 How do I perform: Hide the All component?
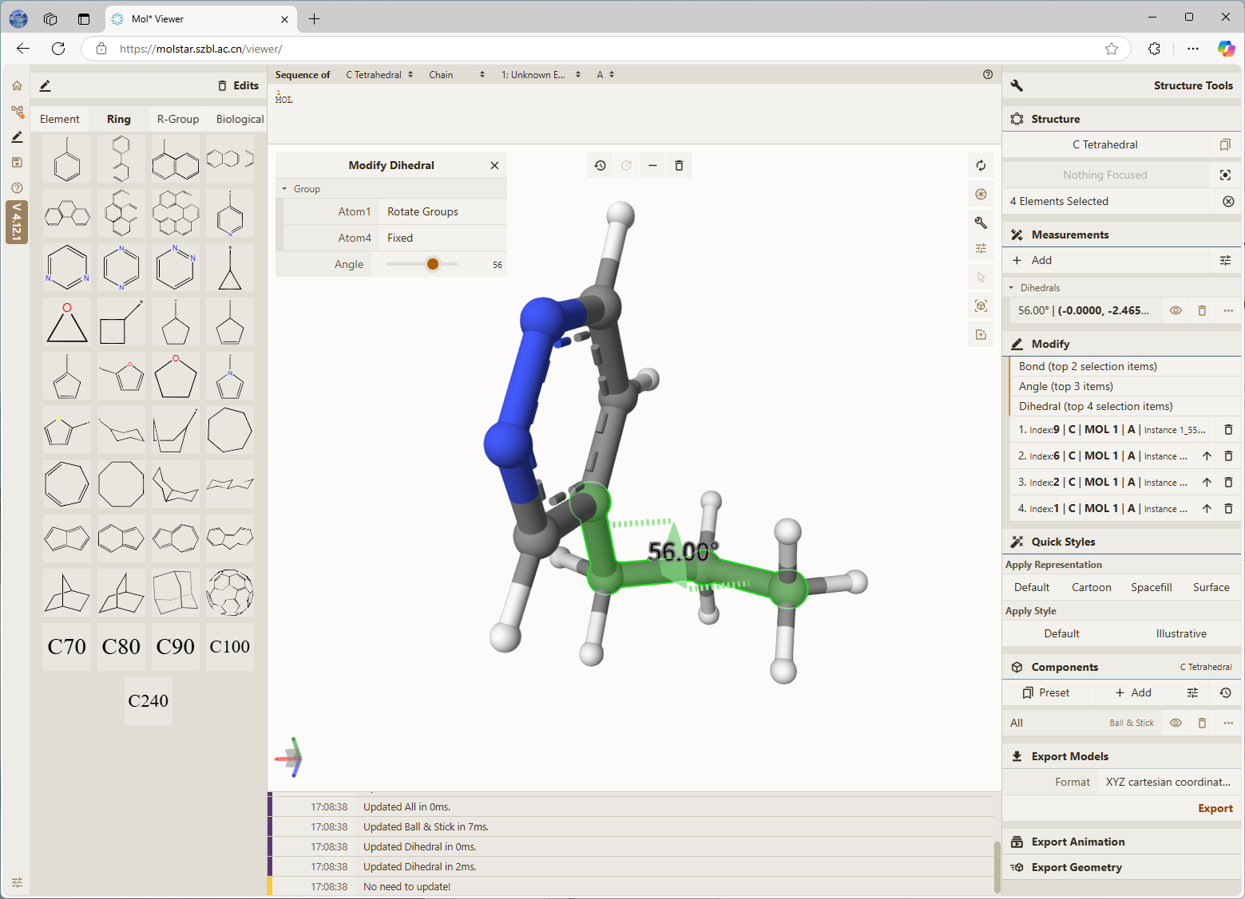tap(1176, 723)
